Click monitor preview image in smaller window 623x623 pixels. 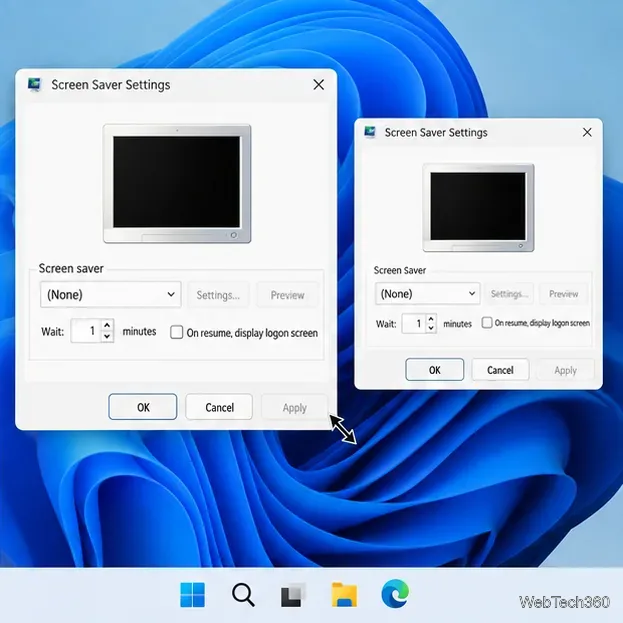pyautogui.click(x=478, y=207)
